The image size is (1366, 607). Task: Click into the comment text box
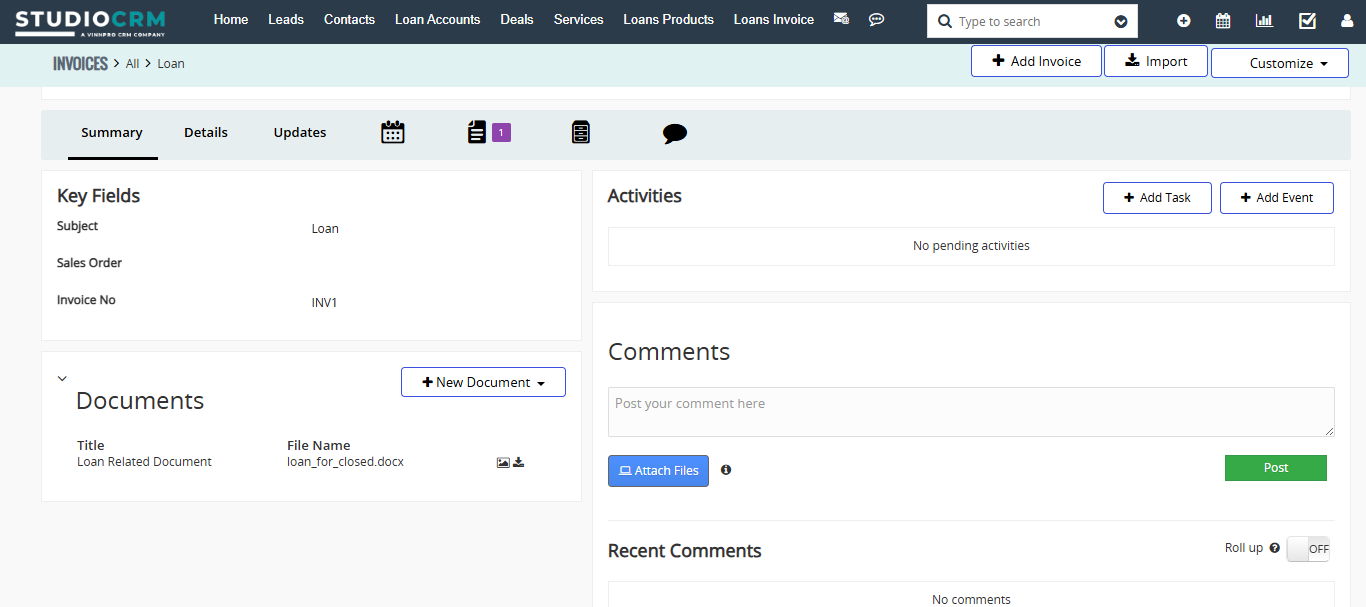[970, 412]
